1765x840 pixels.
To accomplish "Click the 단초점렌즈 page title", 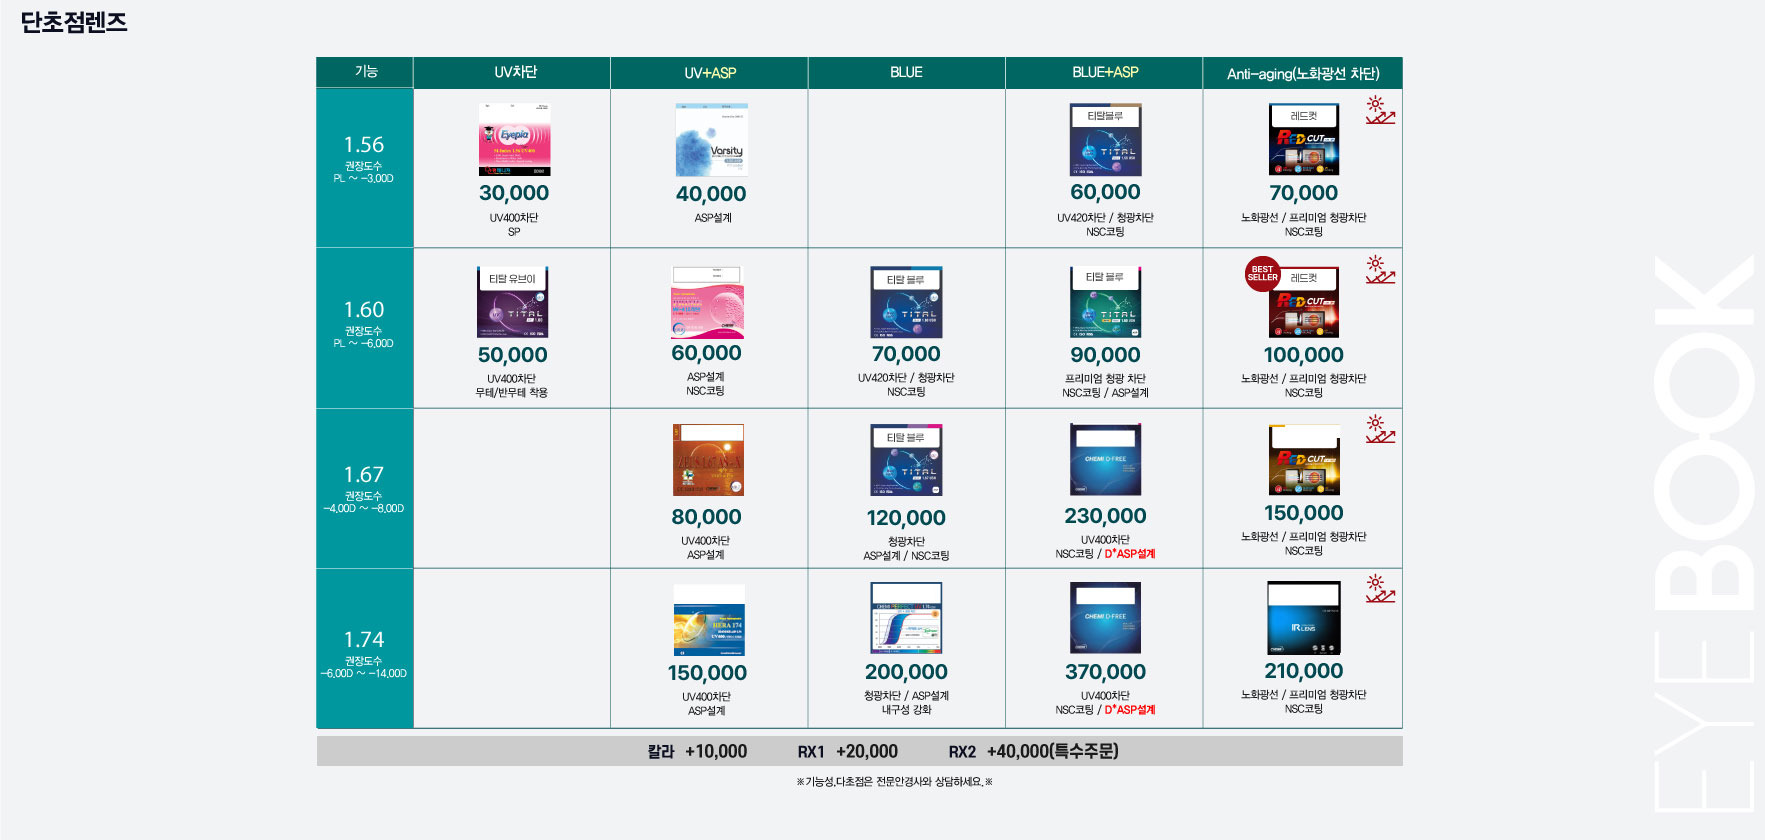I will tap(74, 22).
